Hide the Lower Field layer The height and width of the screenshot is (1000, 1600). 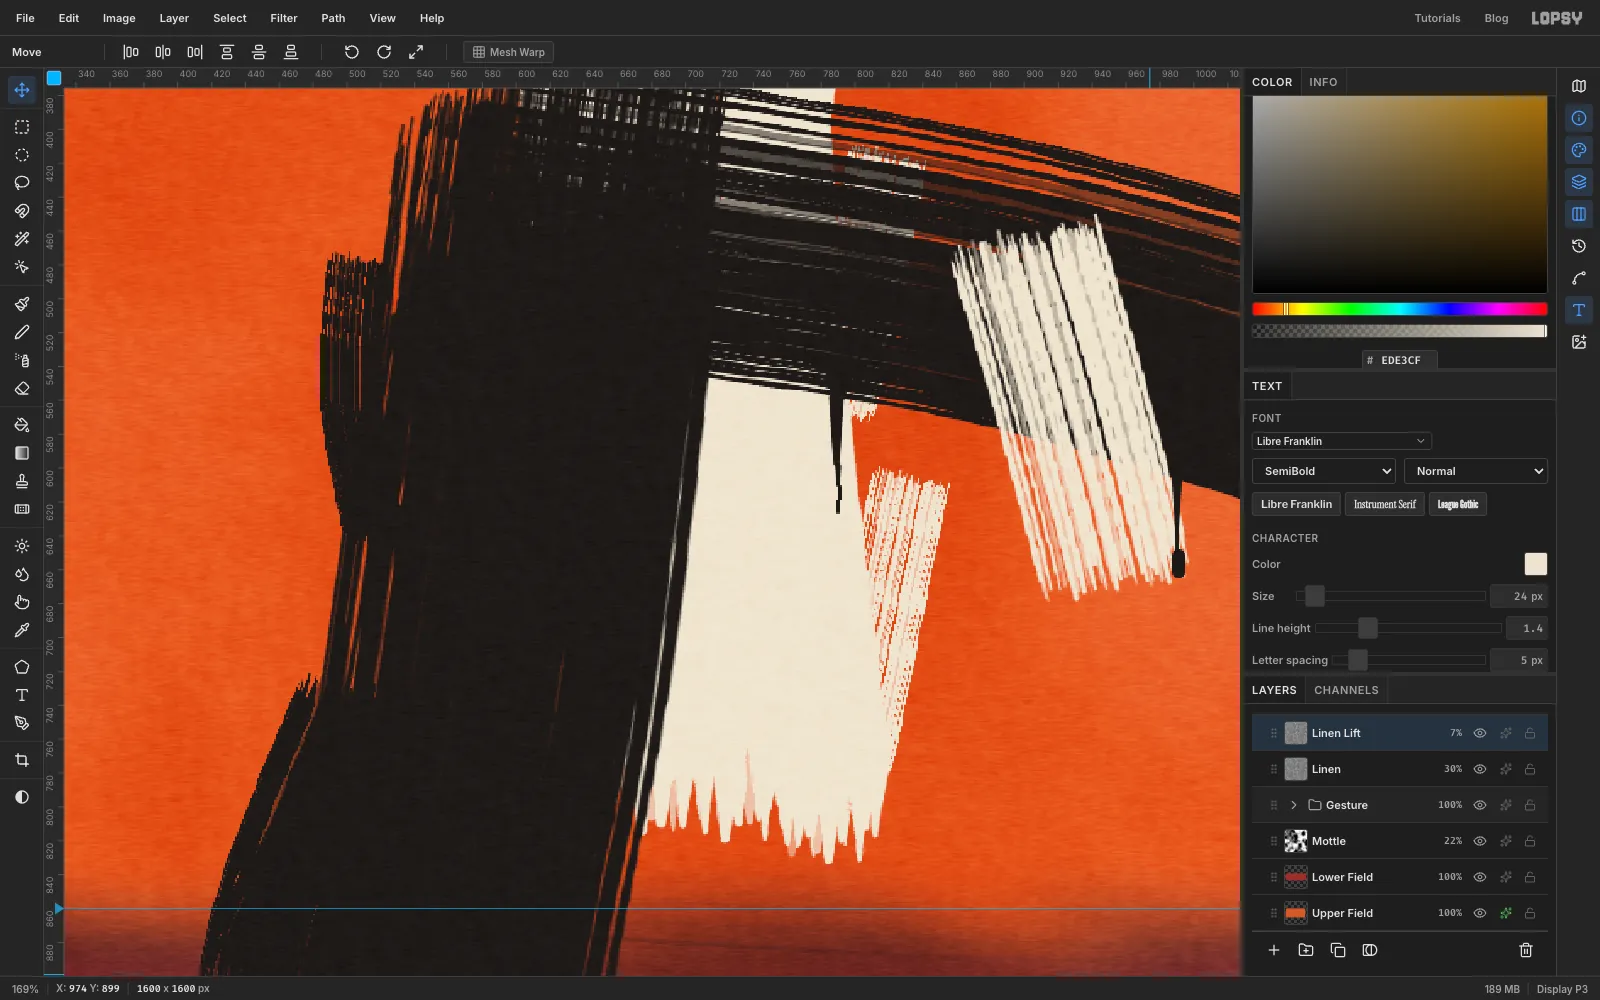[x=1480, y=877]
